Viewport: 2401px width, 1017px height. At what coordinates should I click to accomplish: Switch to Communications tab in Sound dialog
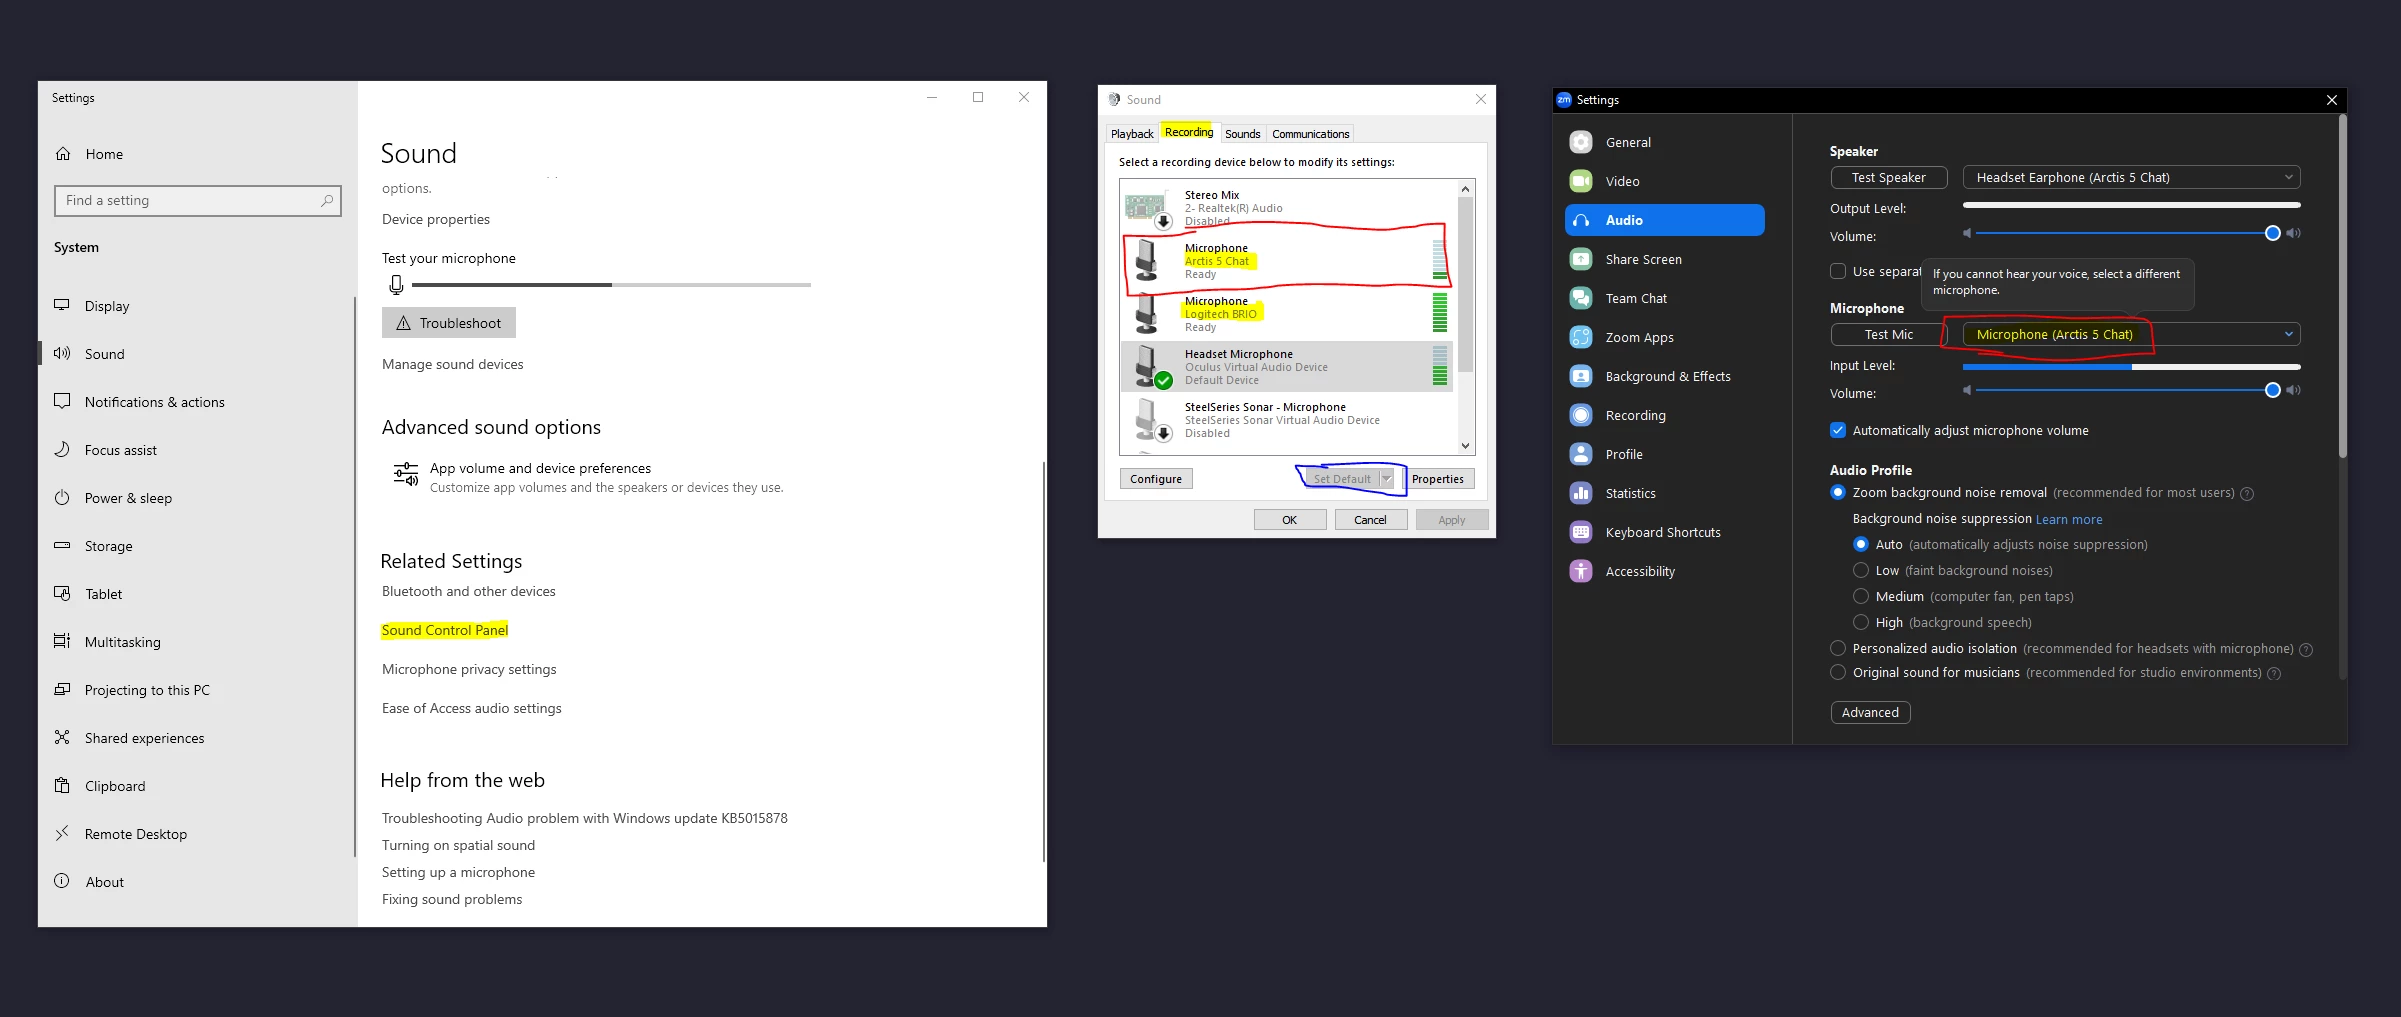1311,133
